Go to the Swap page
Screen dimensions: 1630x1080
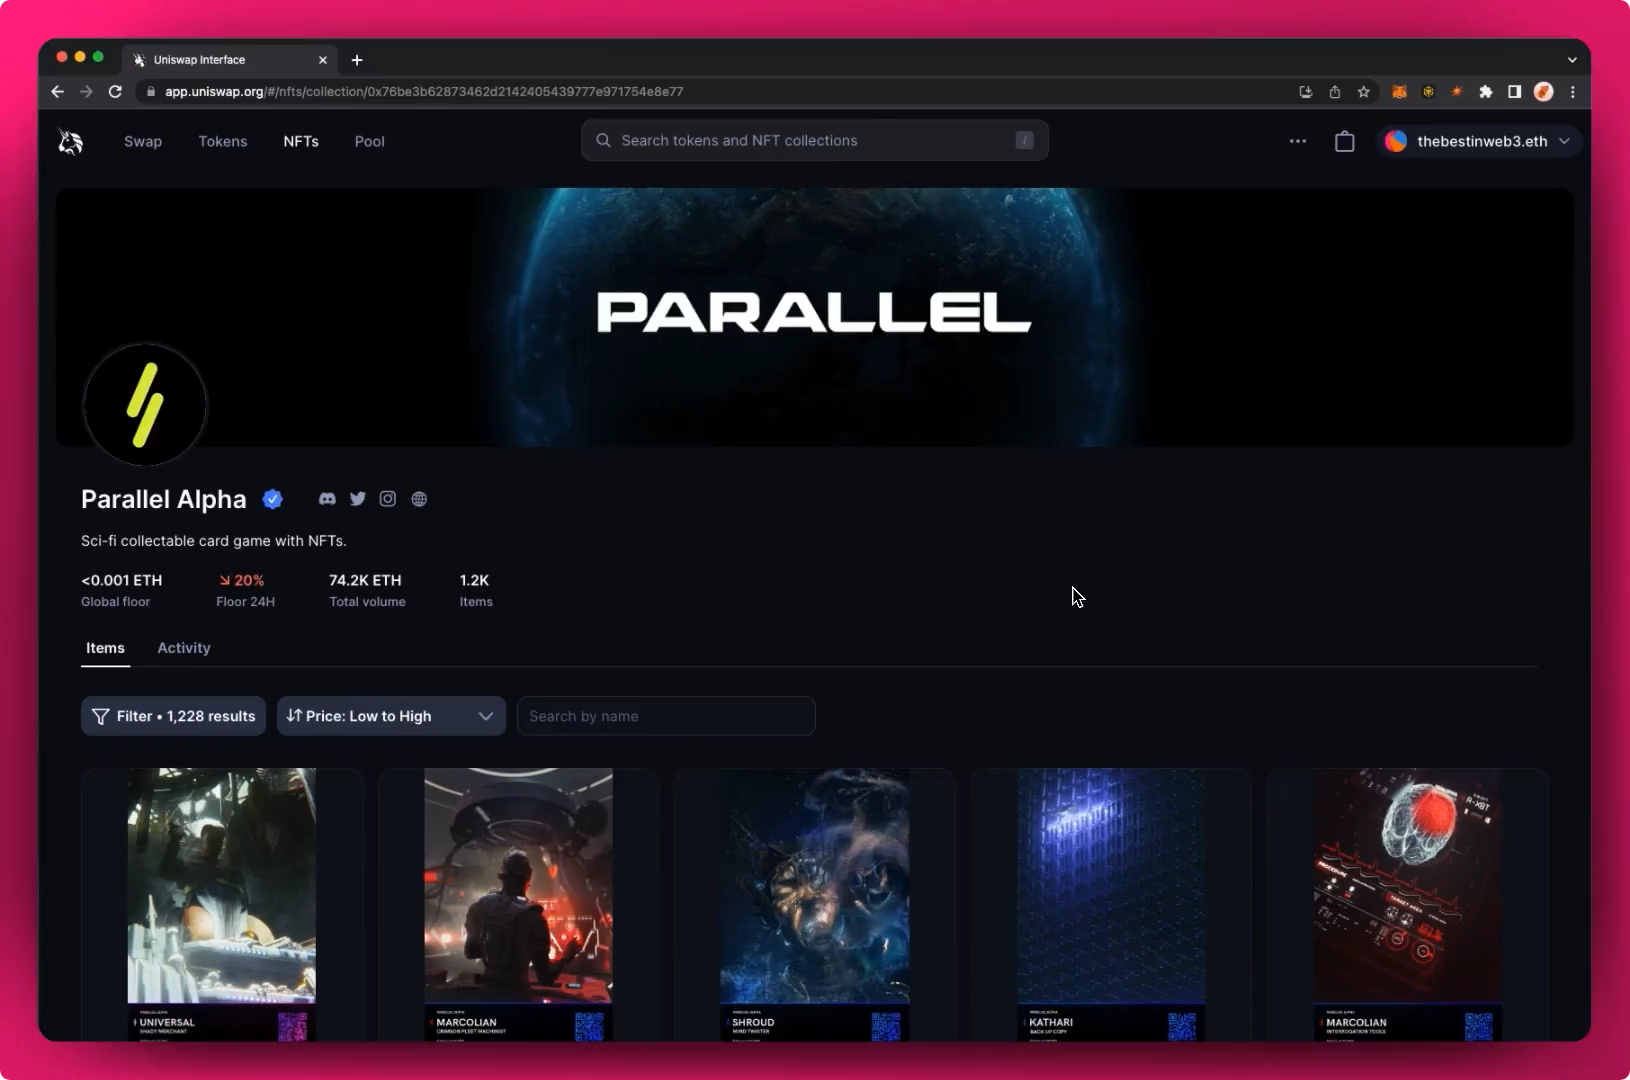click(x=143, y=142)
